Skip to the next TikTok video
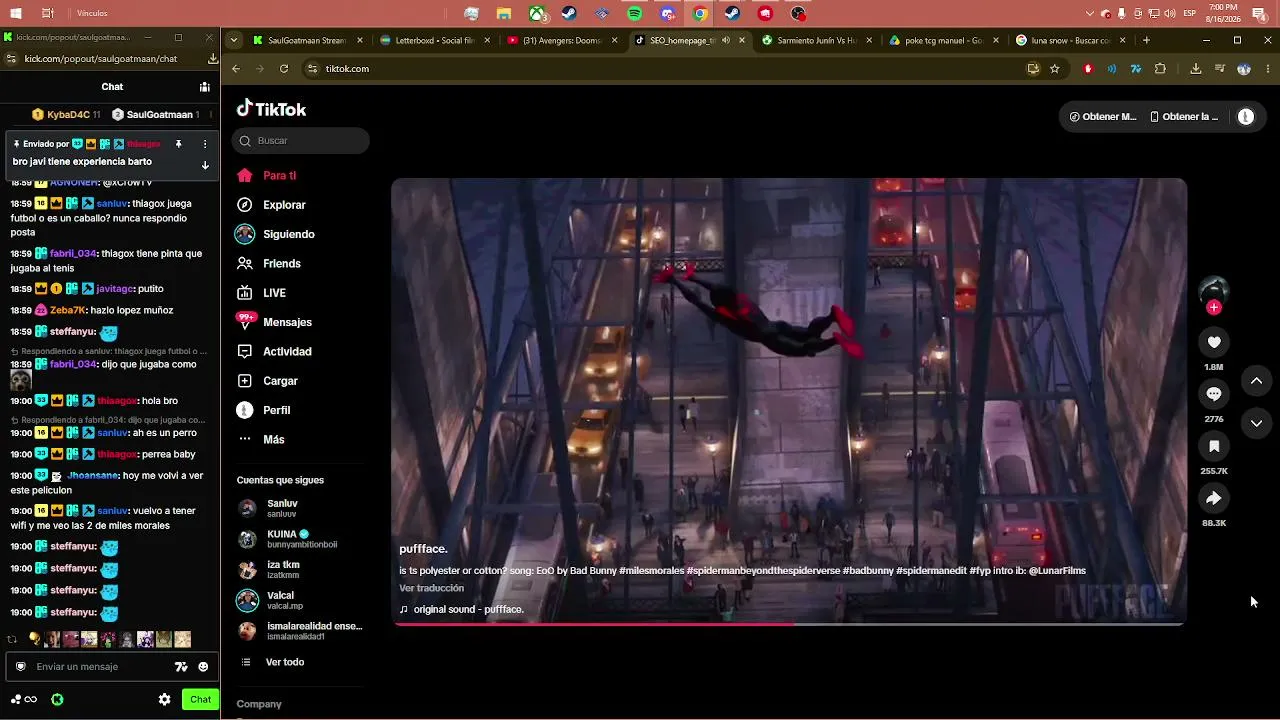The width and height of the screenshot is (1280, 720). 1256,423
